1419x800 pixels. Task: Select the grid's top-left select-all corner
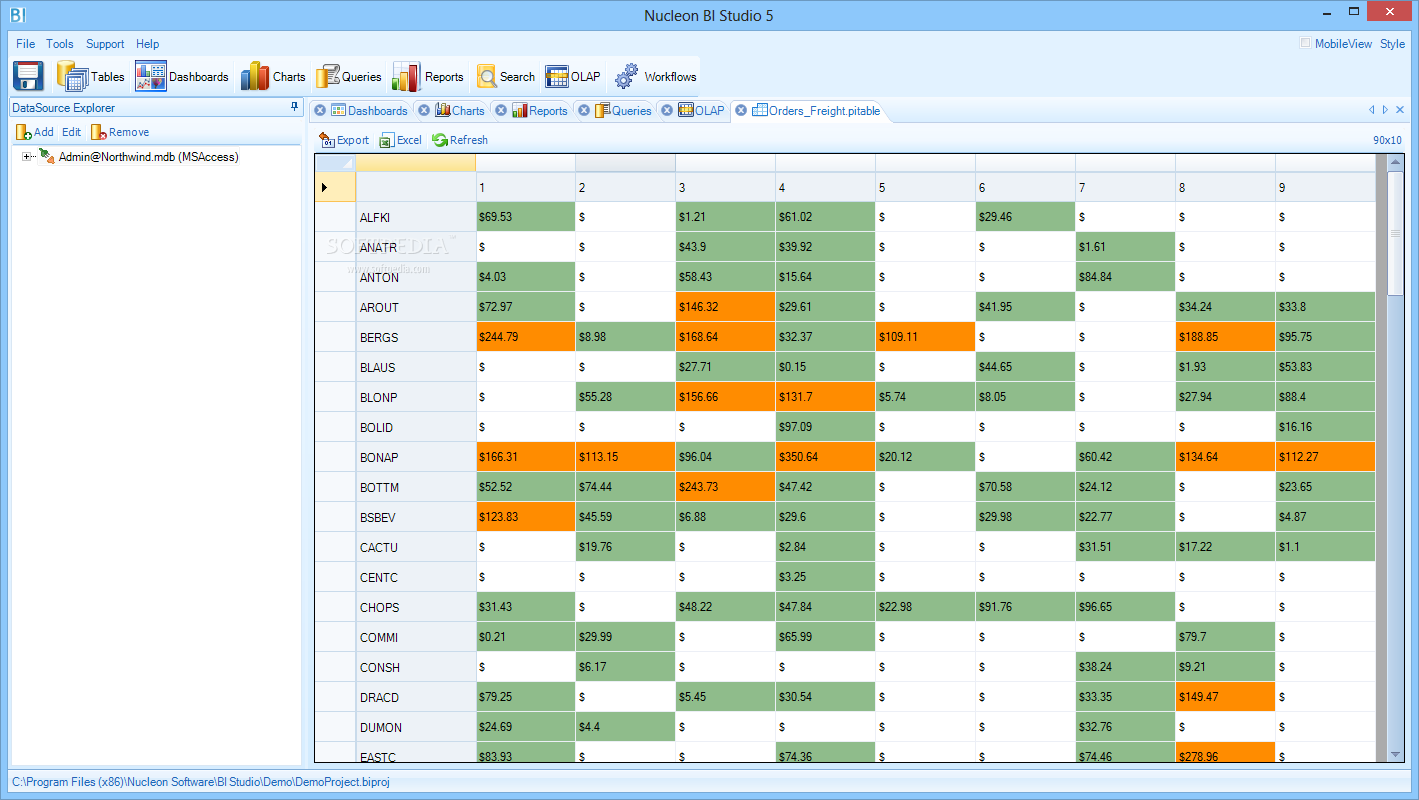pyautogui.click(x=335, y=163)
